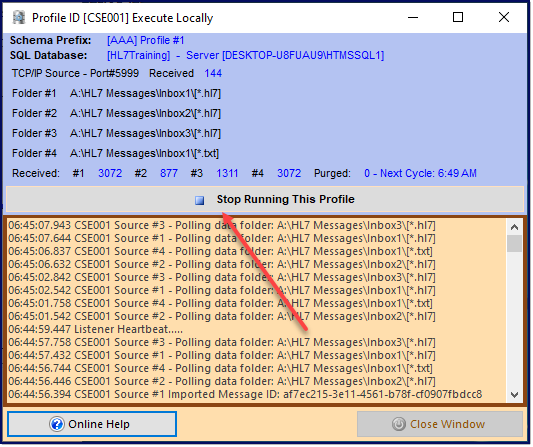Screen dimensions: 533x447
Task: Click the log scrollbar thumb
Action: pos(515,244)
